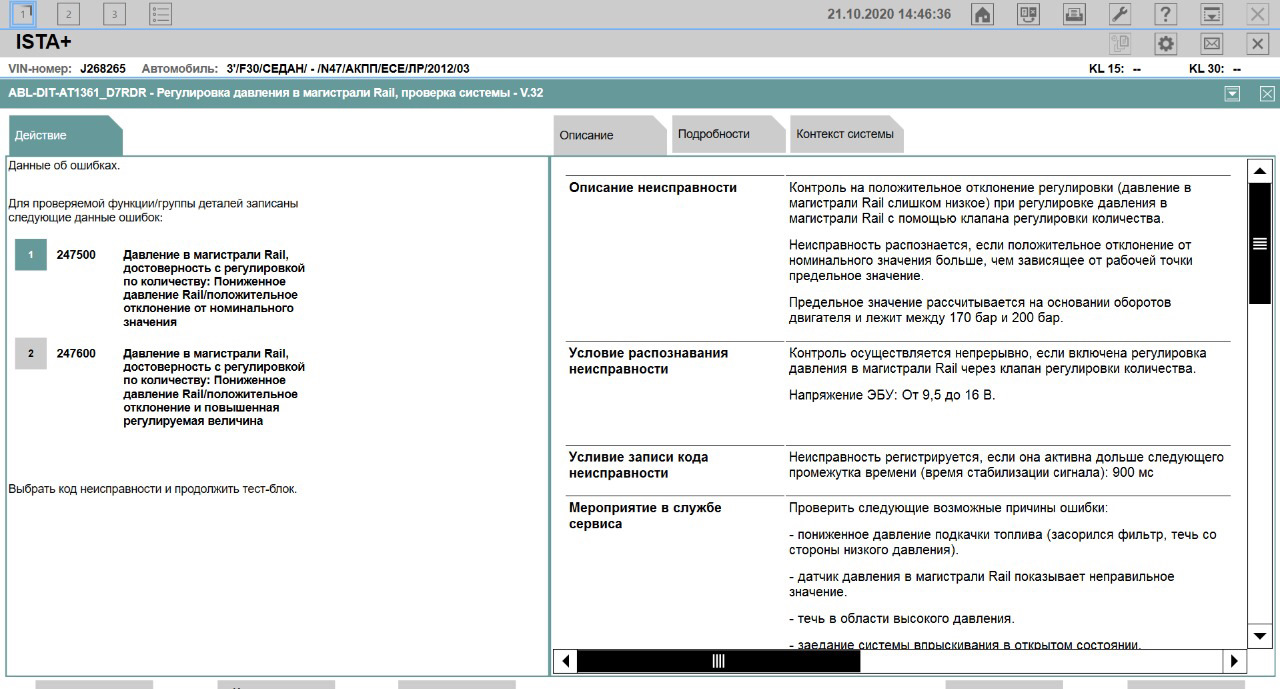Close the ABL-DIT-AT1361 test module
The image size is (1280, 689).
tap(1267, 93)
